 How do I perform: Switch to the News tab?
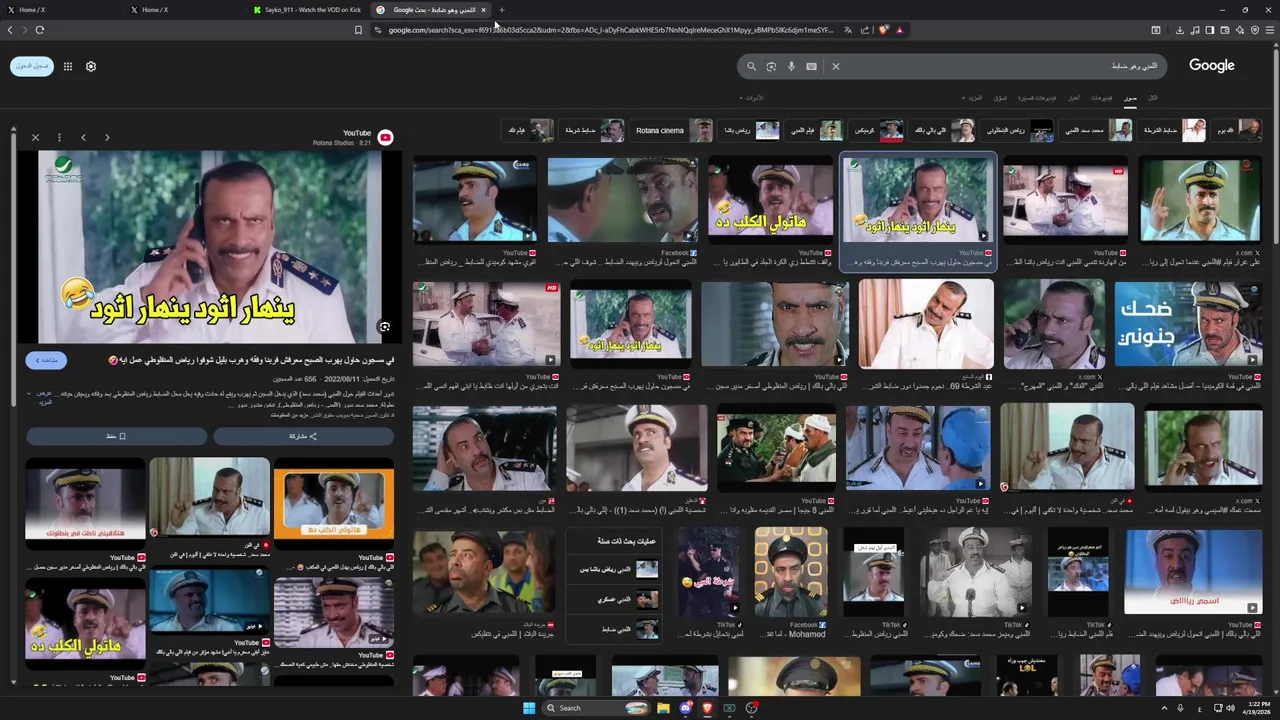point(1074,98)
